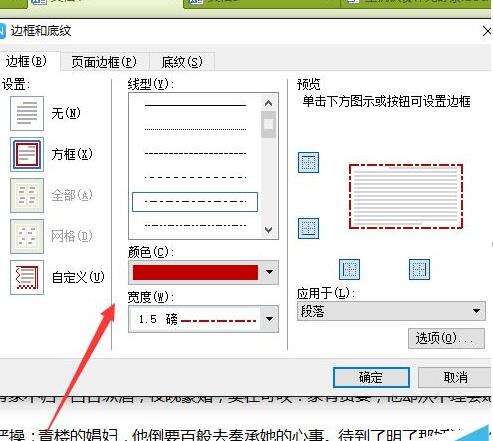This screenshot has width=493, height=441.
Task: Click the 选项(O)... button
Action: pyautogui.click(x=446, y=339)
